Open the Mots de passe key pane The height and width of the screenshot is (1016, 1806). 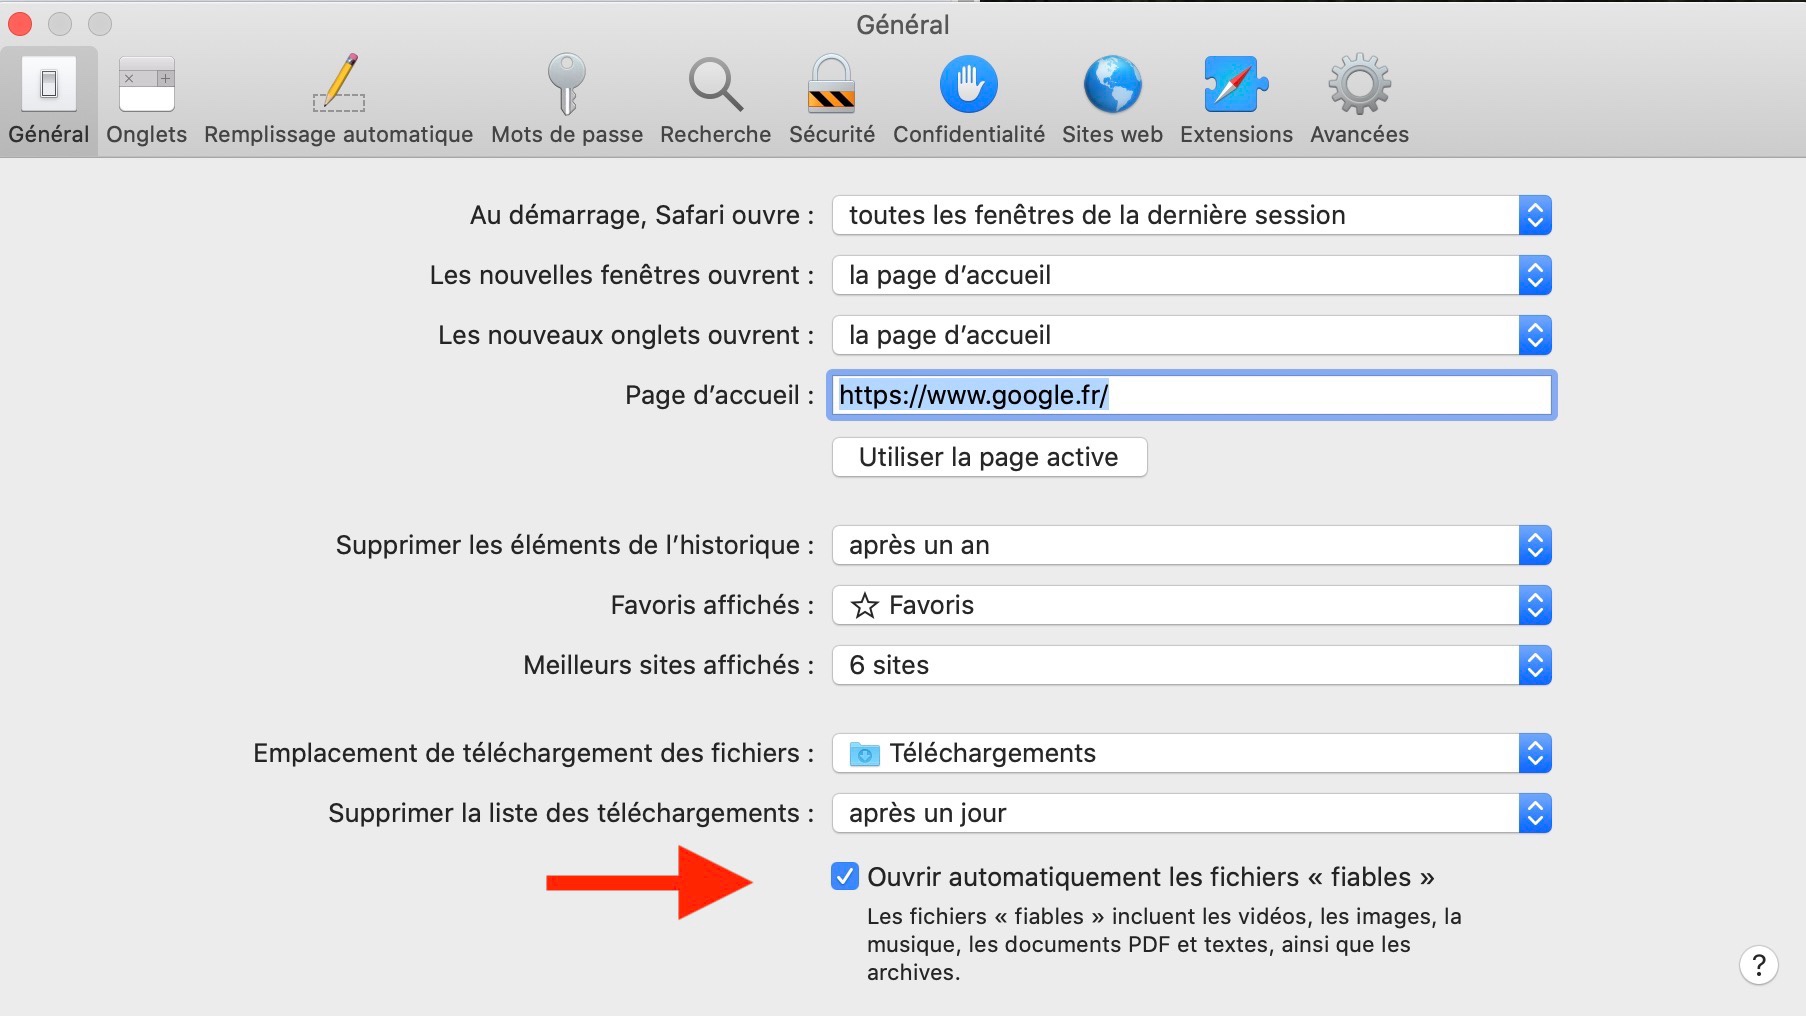(x=567, y=101)
